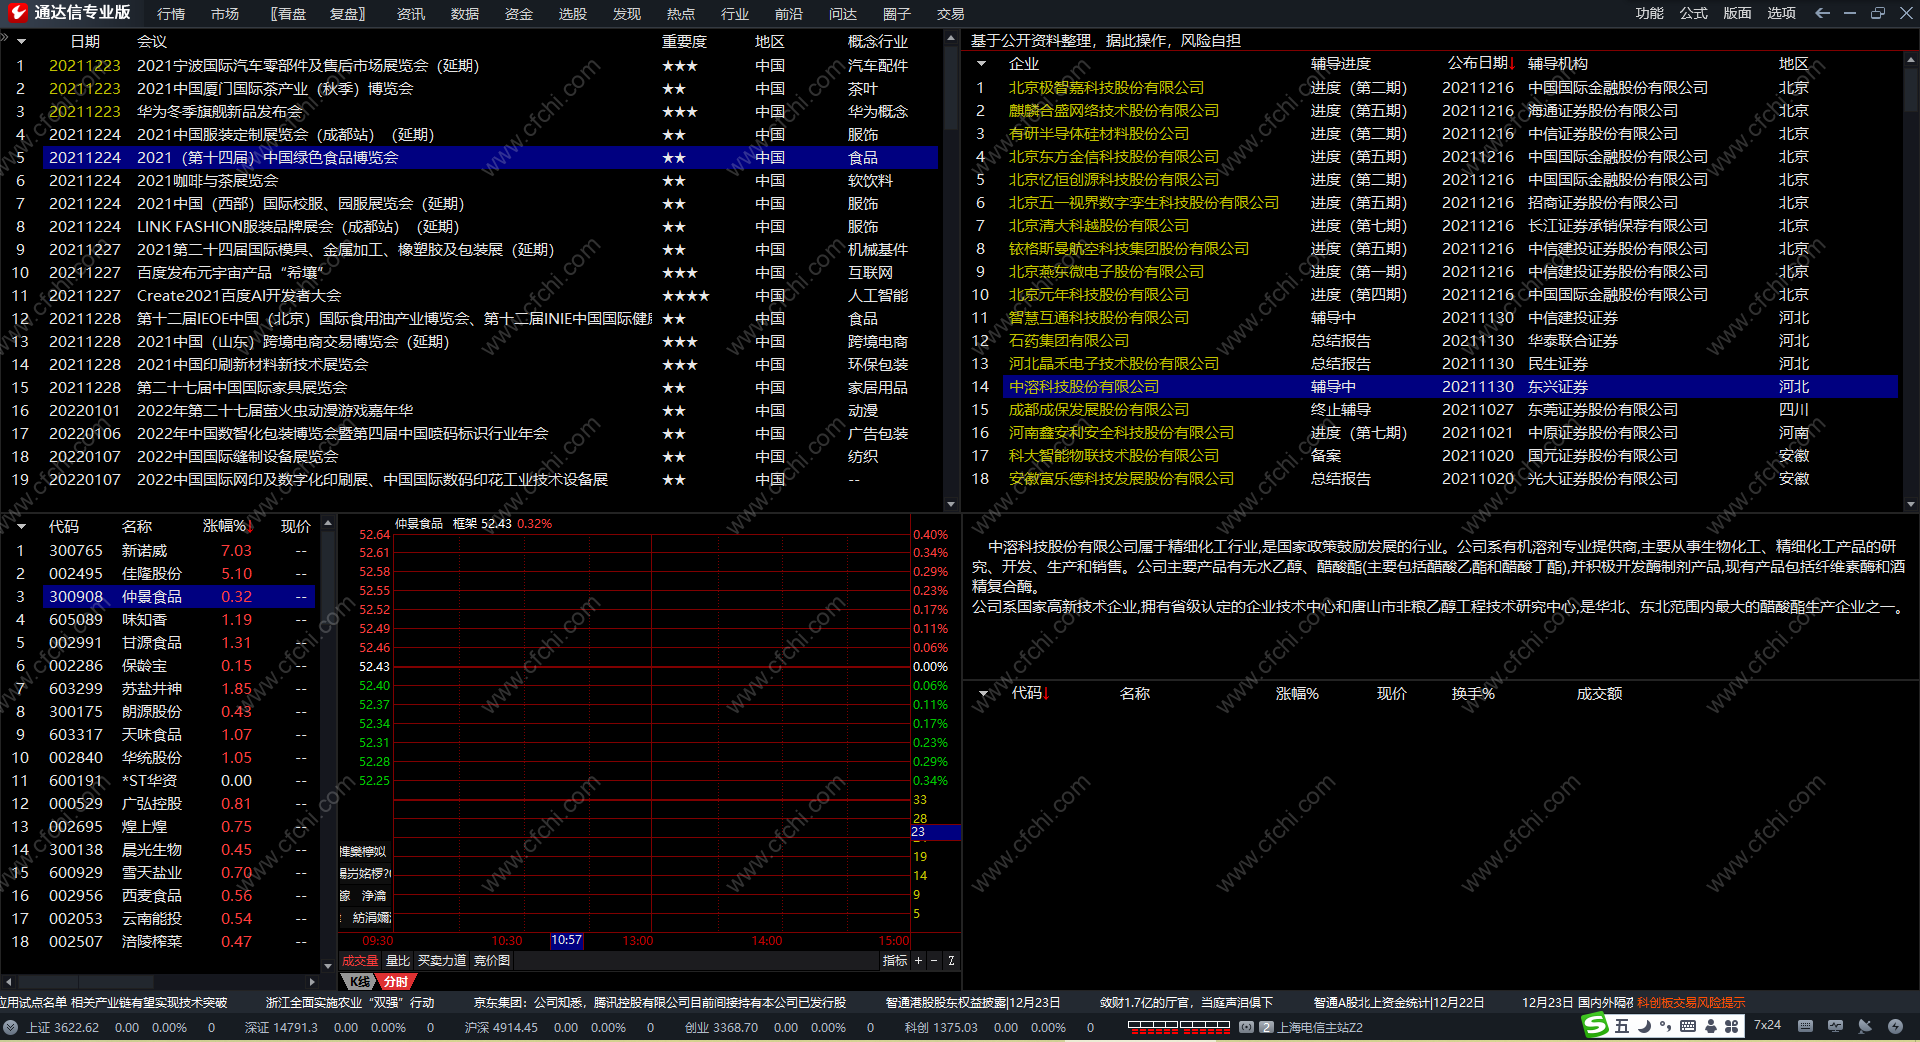Image resolution: width=1920 pixels, height=1042 pixels.
Task: Click the satellite dish icon in status bar
Action: (x=1865, y=1026)
